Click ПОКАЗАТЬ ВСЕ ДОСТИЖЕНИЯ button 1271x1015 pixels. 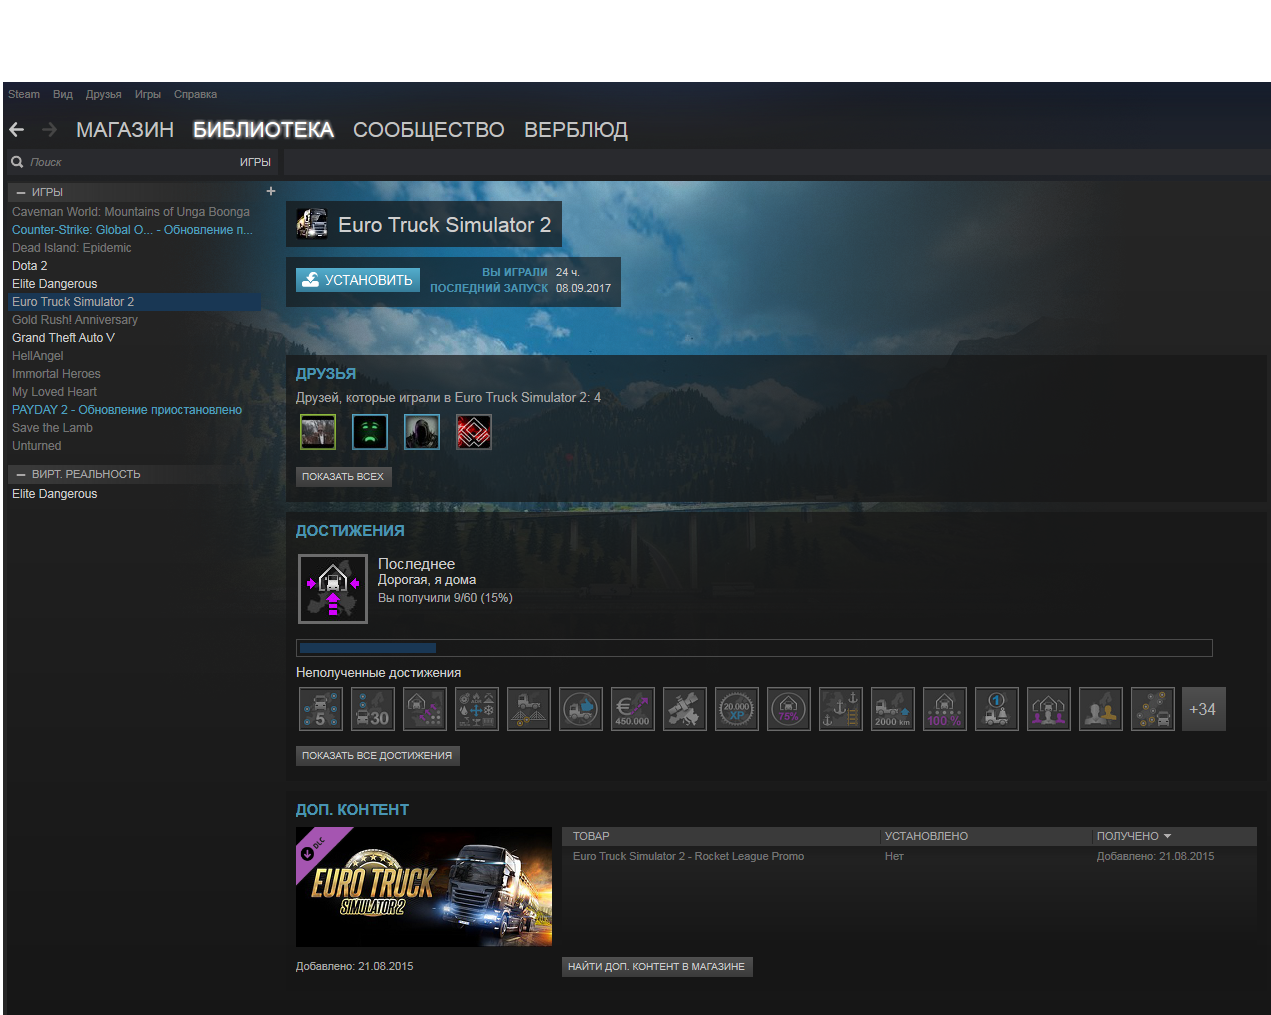point(377,755)
